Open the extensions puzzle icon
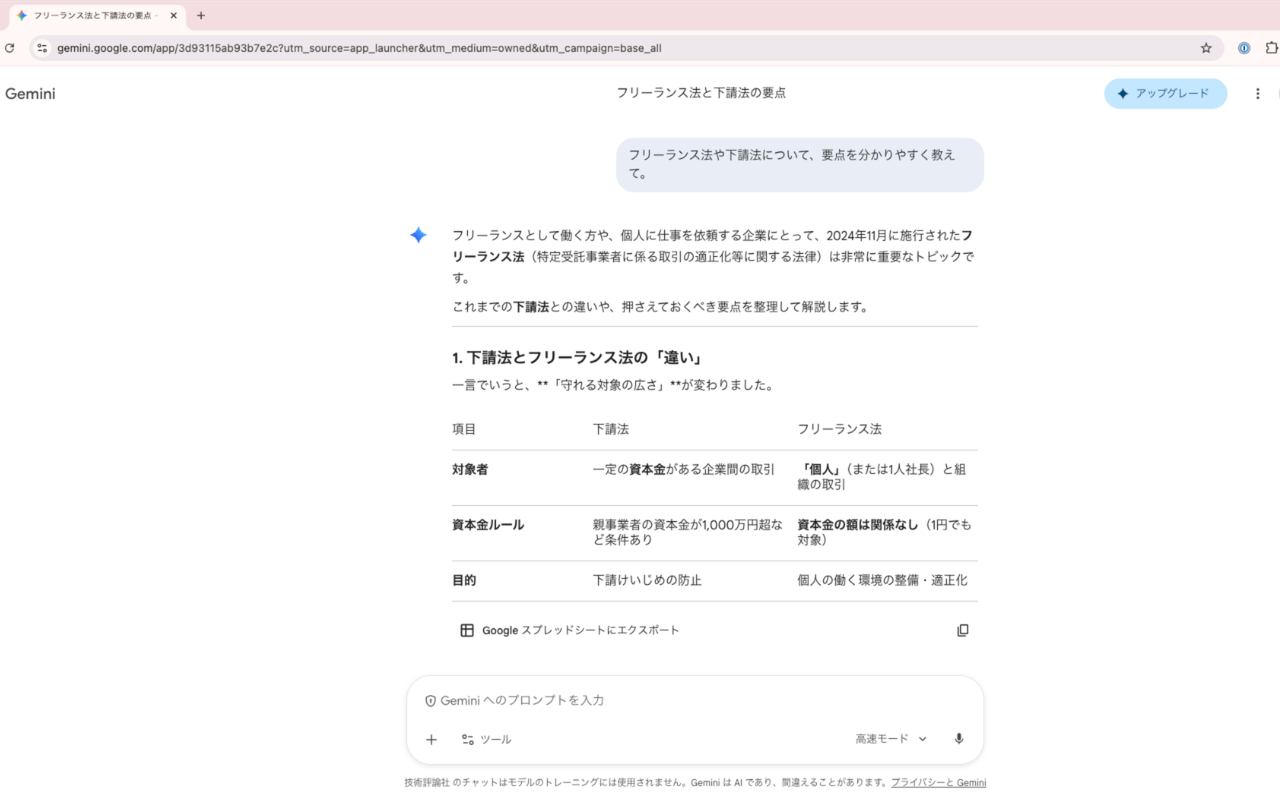 [x=1272, y=48]
